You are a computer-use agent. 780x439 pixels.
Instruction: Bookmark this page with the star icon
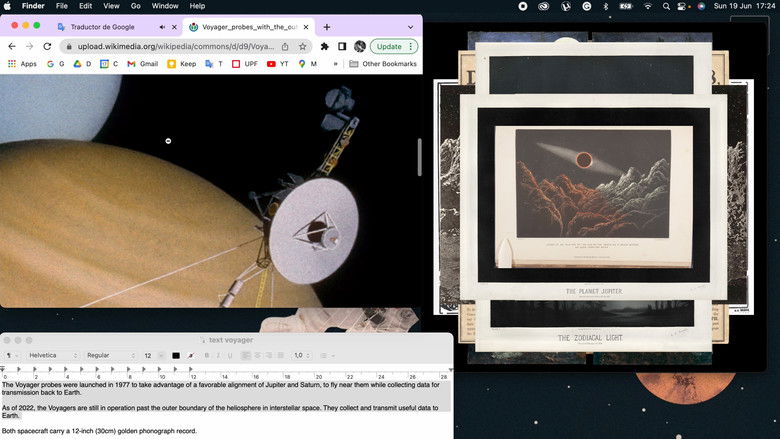(302, 46)
